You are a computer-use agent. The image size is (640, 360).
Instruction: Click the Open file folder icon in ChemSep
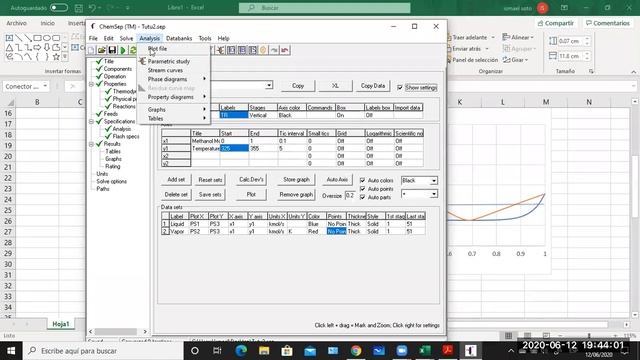(x=101, y=50)
